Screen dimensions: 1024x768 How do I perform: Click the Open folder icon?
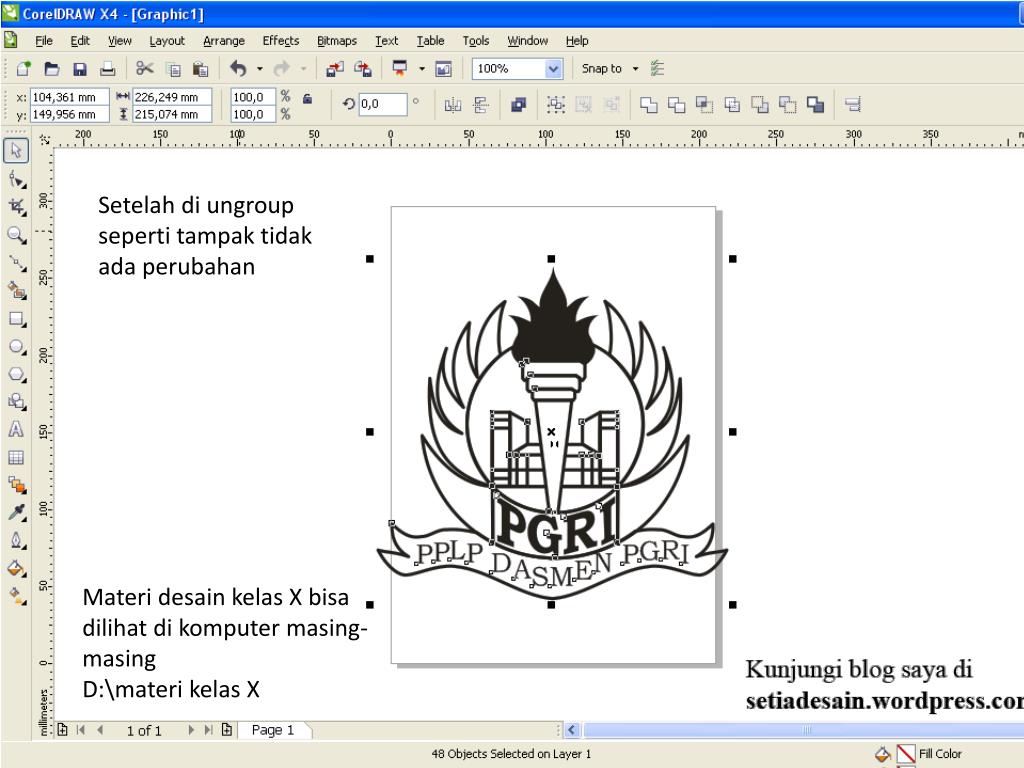(x=52, y=69)
